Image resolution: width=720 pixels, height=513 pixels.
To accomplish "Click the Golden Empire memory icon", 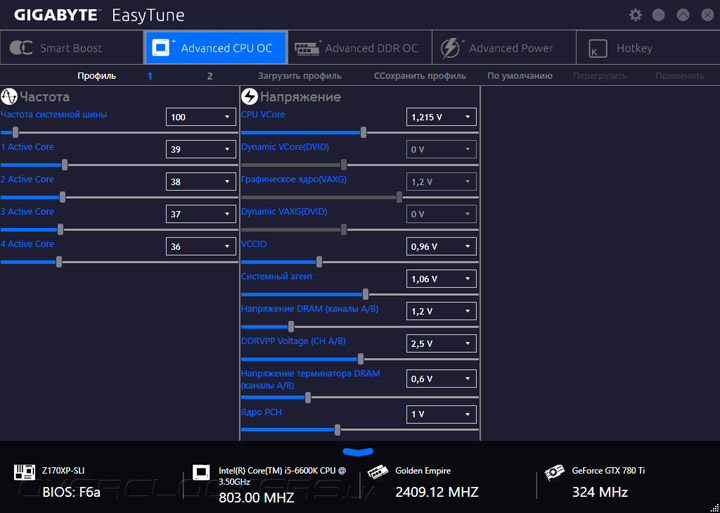I will click(x=377, y=472).
